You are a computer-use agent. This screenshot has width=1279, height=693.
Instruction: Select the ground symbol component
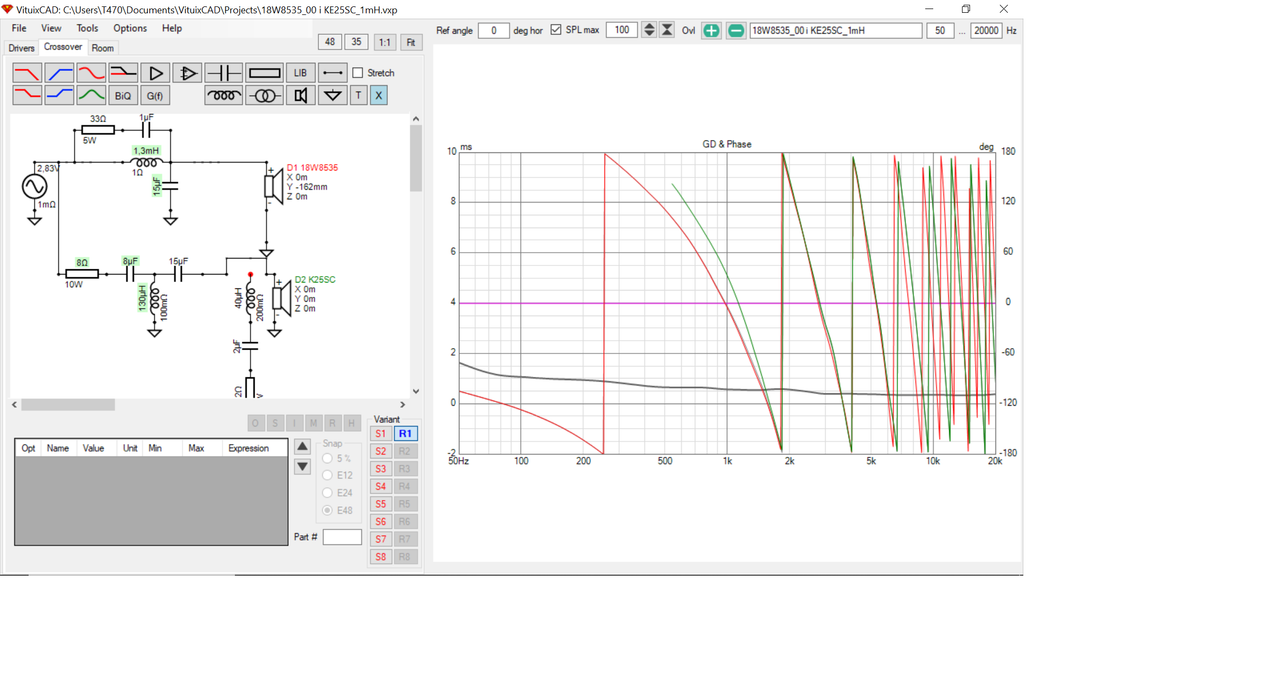click(333, 95)
